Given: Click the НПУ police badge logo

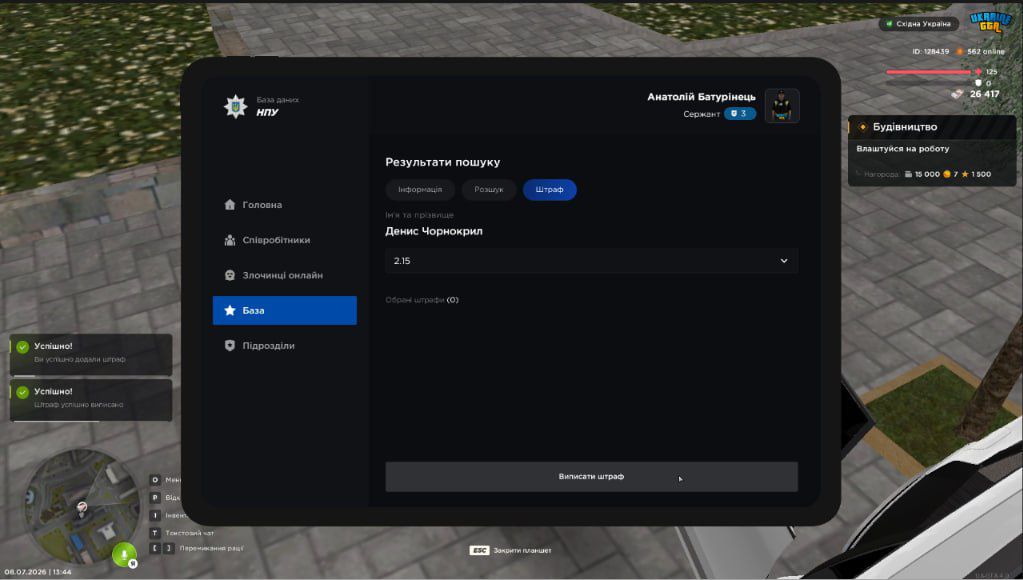Looking at the screenshot, I should click(236, 106).
